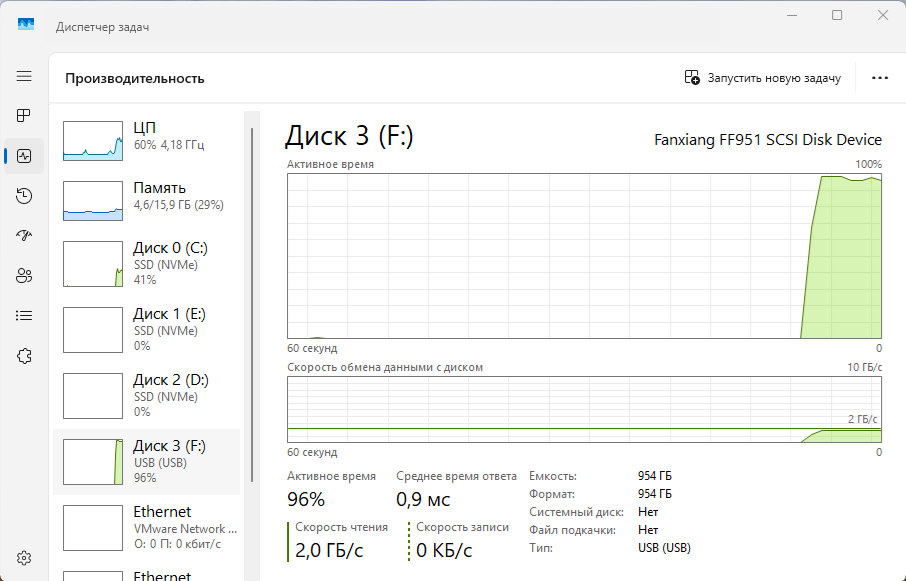906x581 pixels.
Task: Open the Details list icon
Action: click(x=24, y=316)
